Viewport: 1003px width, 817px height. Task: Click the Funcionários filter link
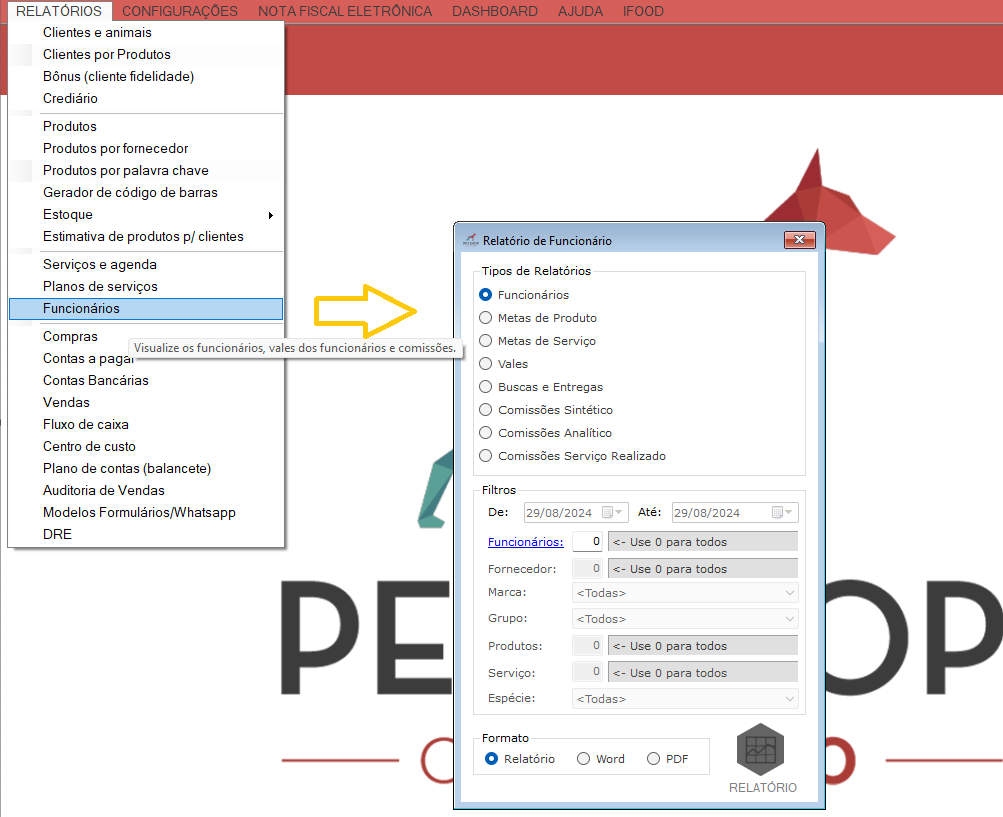click(525, 542)
